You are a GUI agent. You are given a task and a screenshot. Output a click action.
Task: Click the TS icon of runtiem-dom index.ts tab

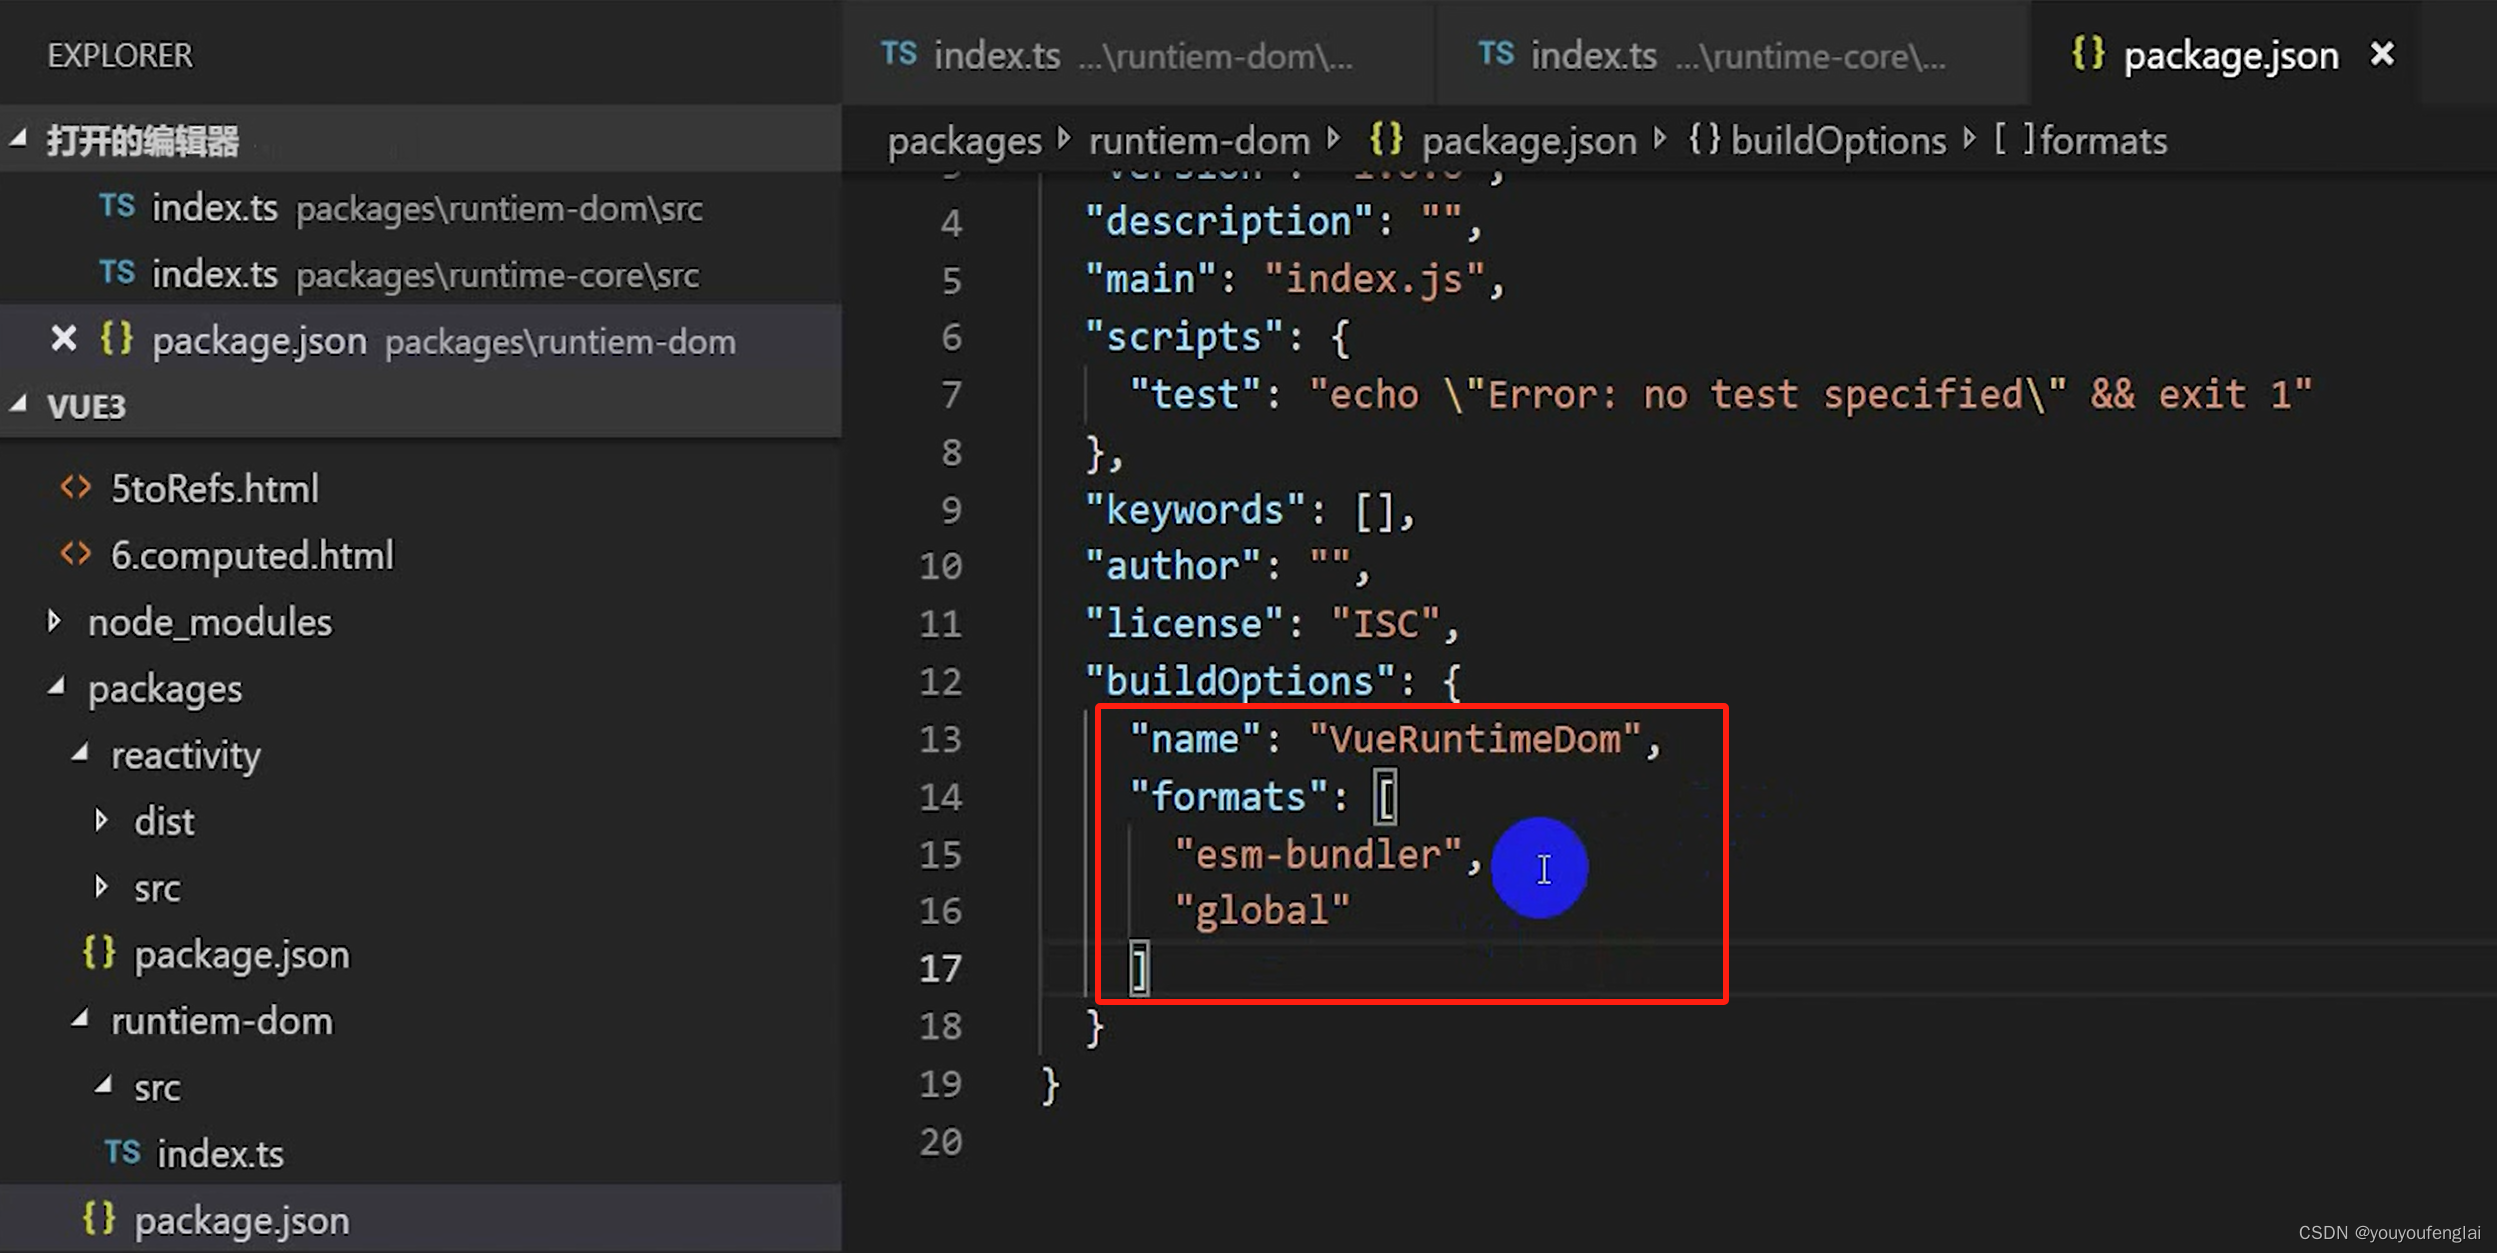click(898, 54)
